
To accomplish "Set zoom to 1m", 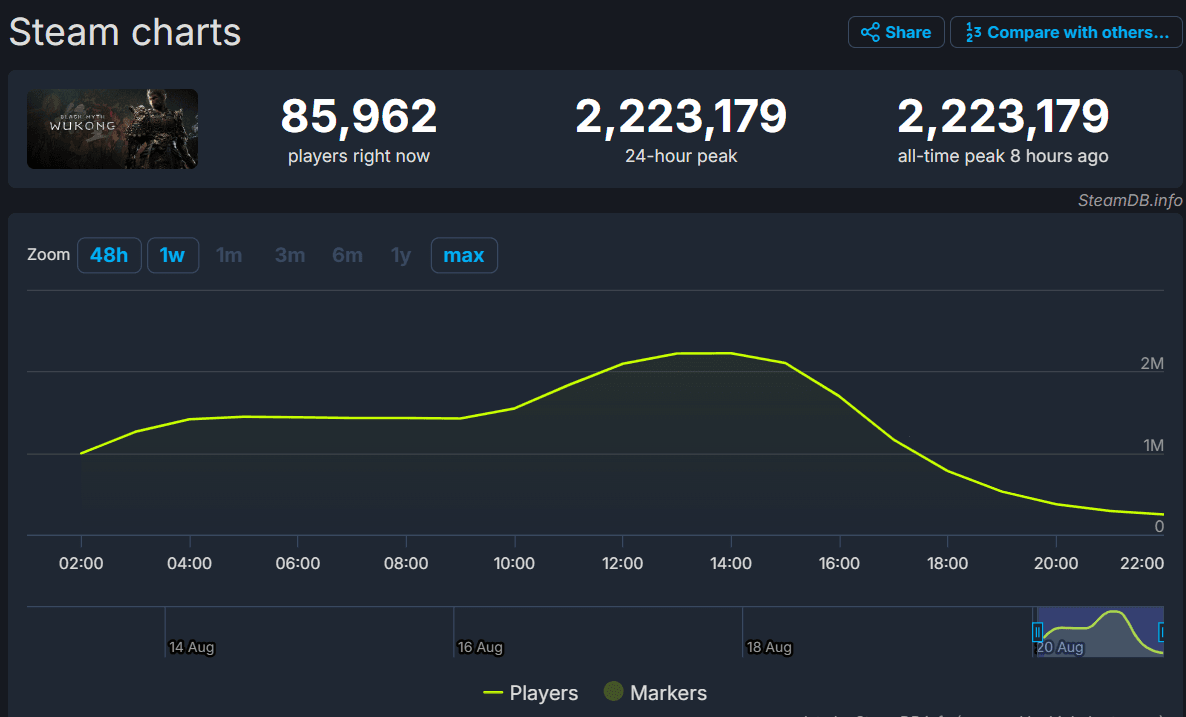I will point(228,255).
